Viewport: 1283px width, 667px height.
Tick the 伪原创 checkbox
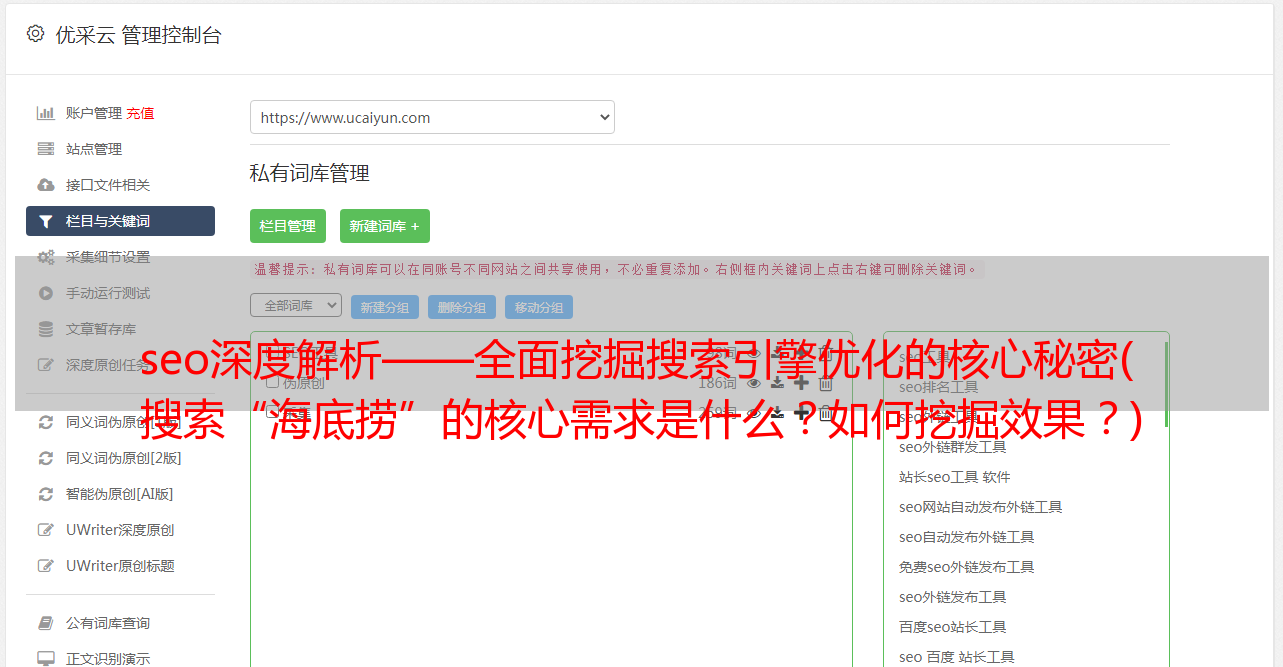click(272, 382)
